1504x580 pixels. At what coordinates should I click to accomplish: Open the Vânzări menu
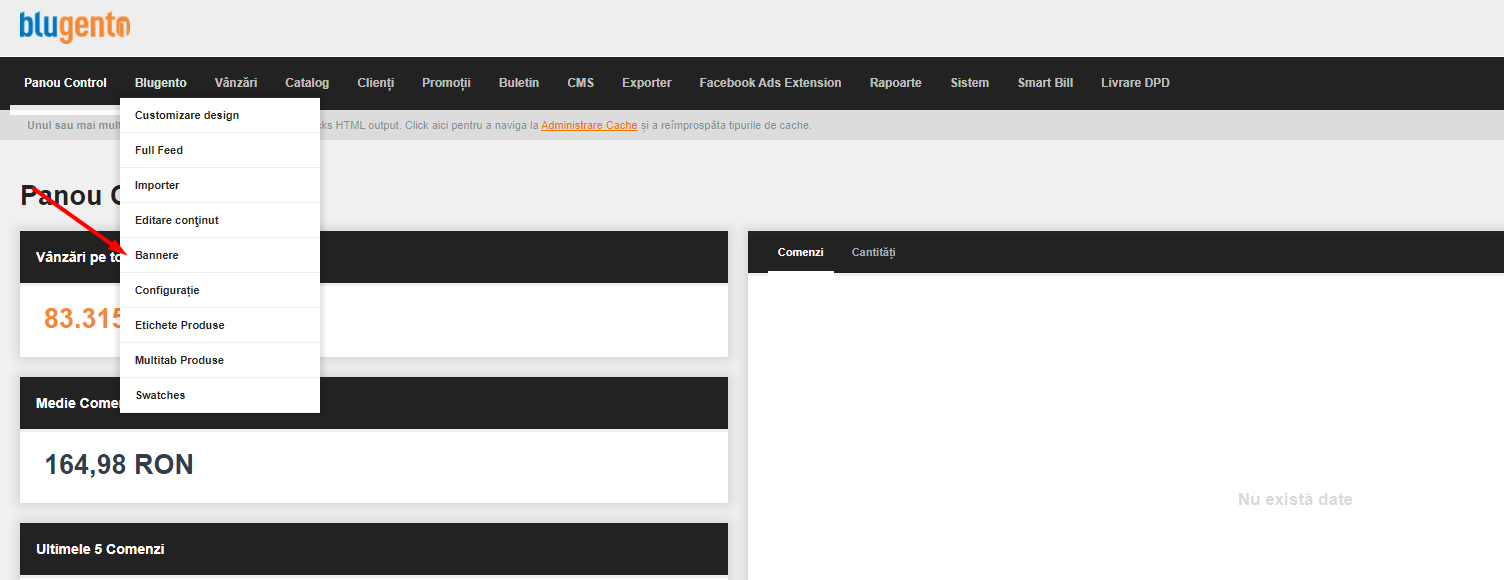click(x=236, y=83)
